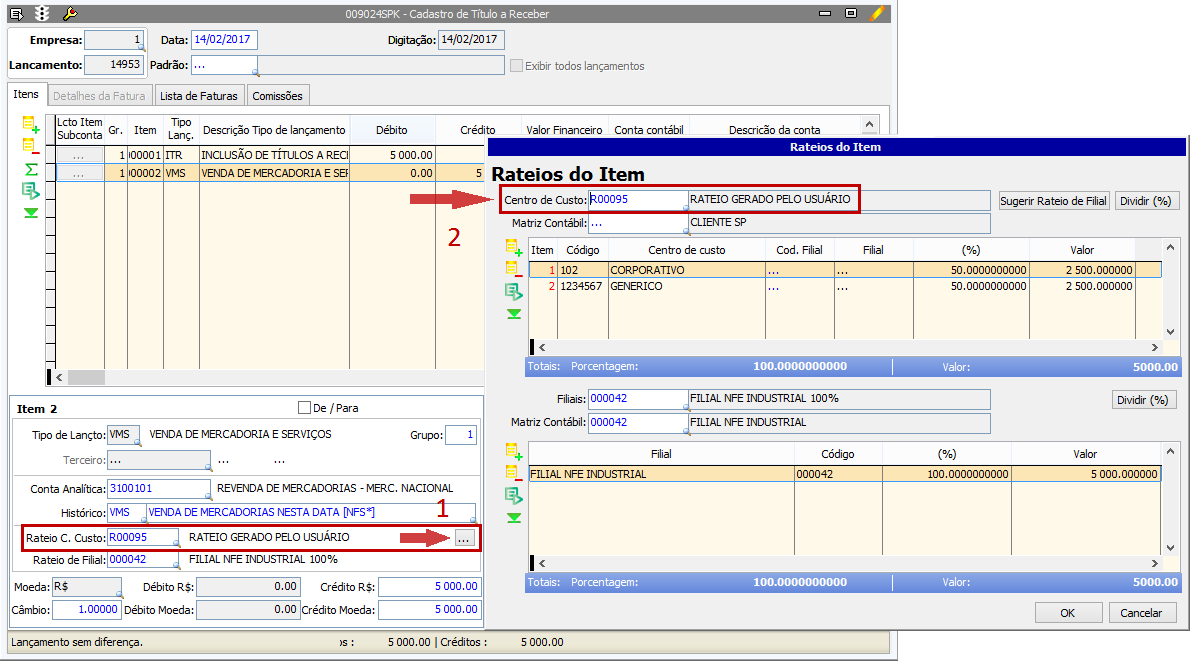Click the traffic light icon in title bar

point(42,13)
